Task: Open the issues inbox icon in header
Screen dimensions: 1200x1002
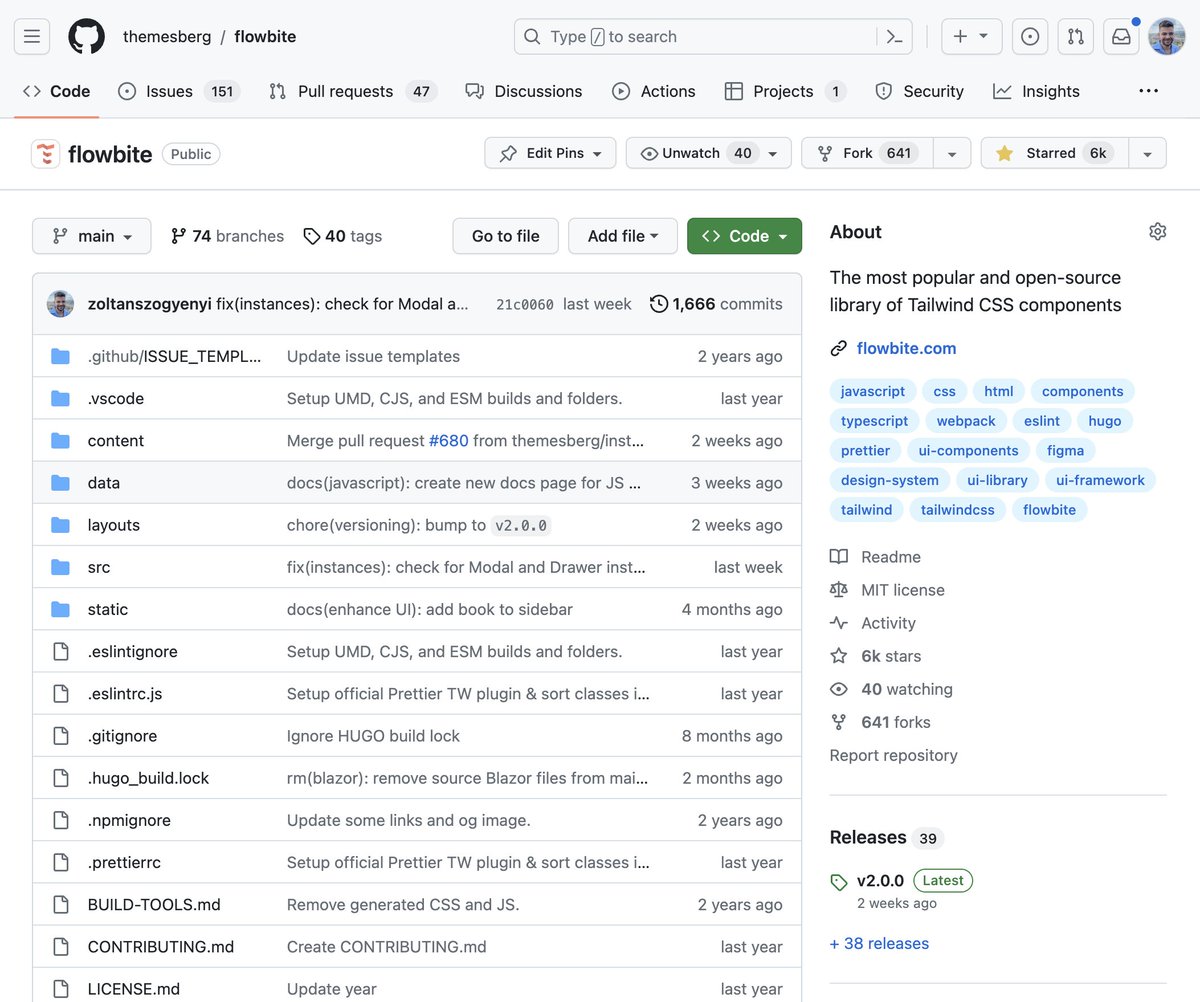Action: pyautogui.click(x=1030, y=37)
